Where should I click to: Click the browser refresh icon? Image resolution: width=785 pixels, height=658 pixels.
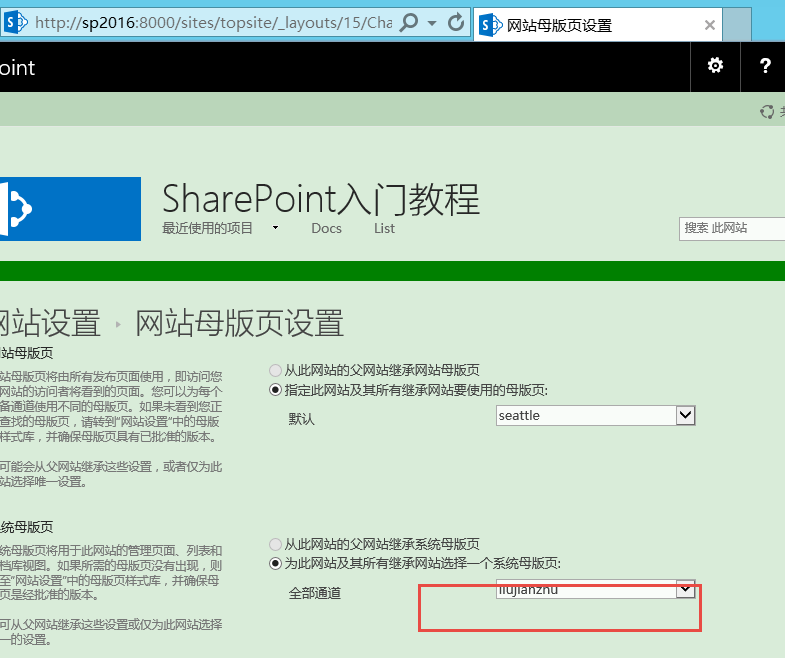pyautogui.click(x=456, y=23)
